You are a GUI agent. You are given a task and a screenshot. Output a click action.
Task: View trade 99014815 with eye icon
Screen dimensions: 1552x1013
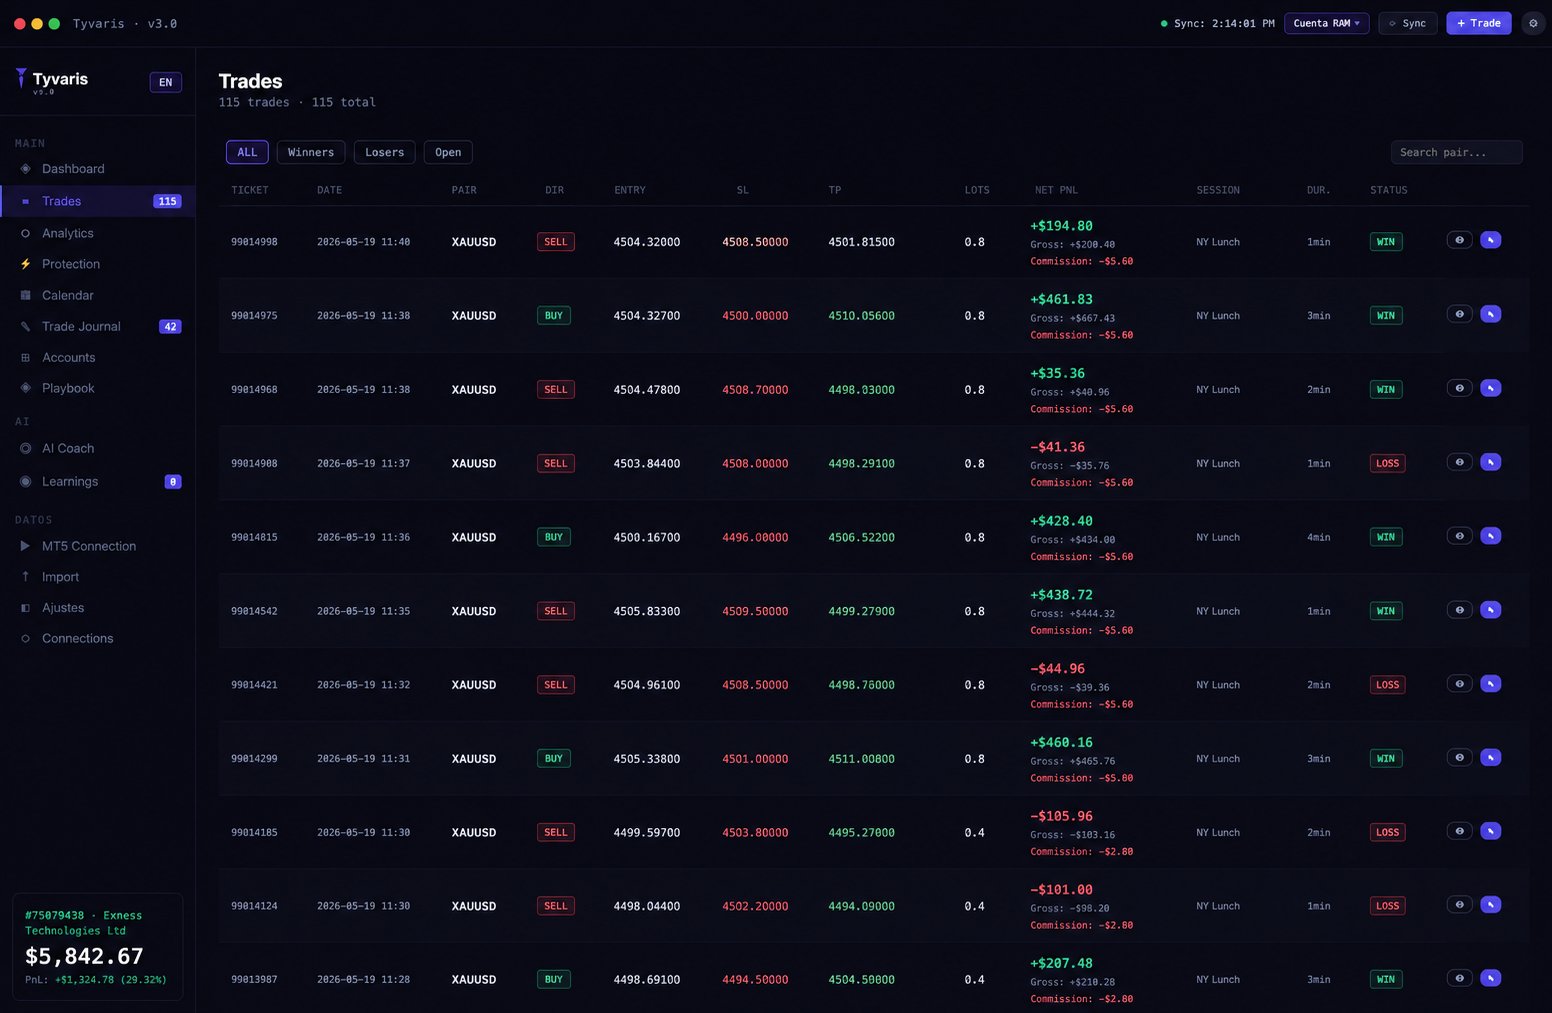1459,536
